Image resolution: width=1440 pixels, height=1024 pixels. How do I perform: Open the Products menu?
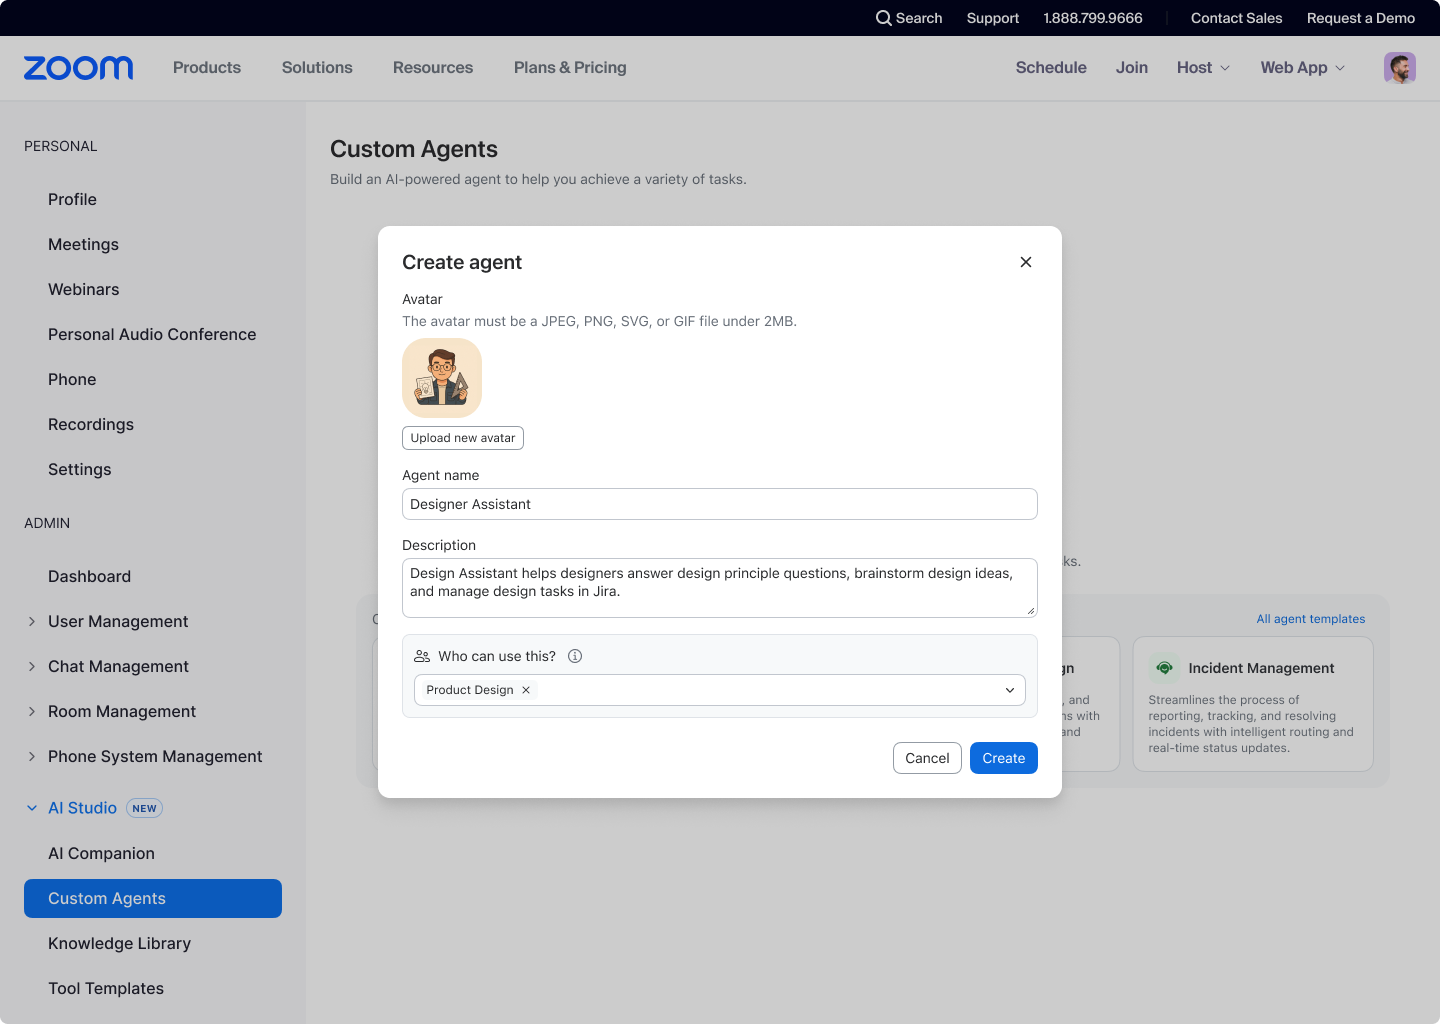(206, 68)
